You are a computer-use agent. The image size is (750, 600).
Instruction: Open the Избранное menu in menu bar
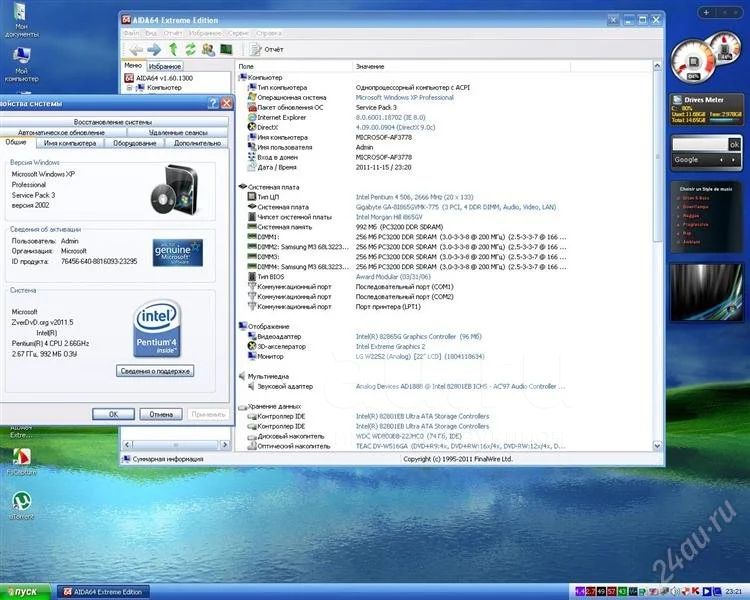pyautogui.click(x=205, y=33)
